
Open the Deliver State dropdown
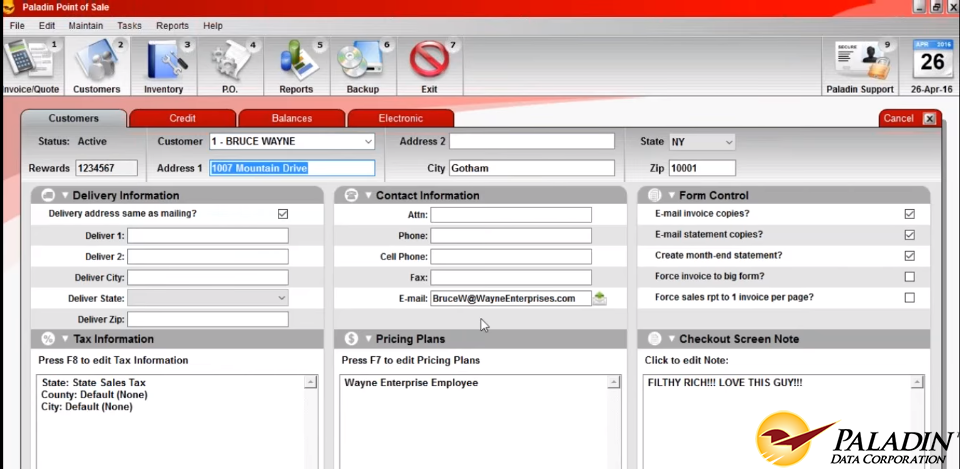[x=281, y=298]
